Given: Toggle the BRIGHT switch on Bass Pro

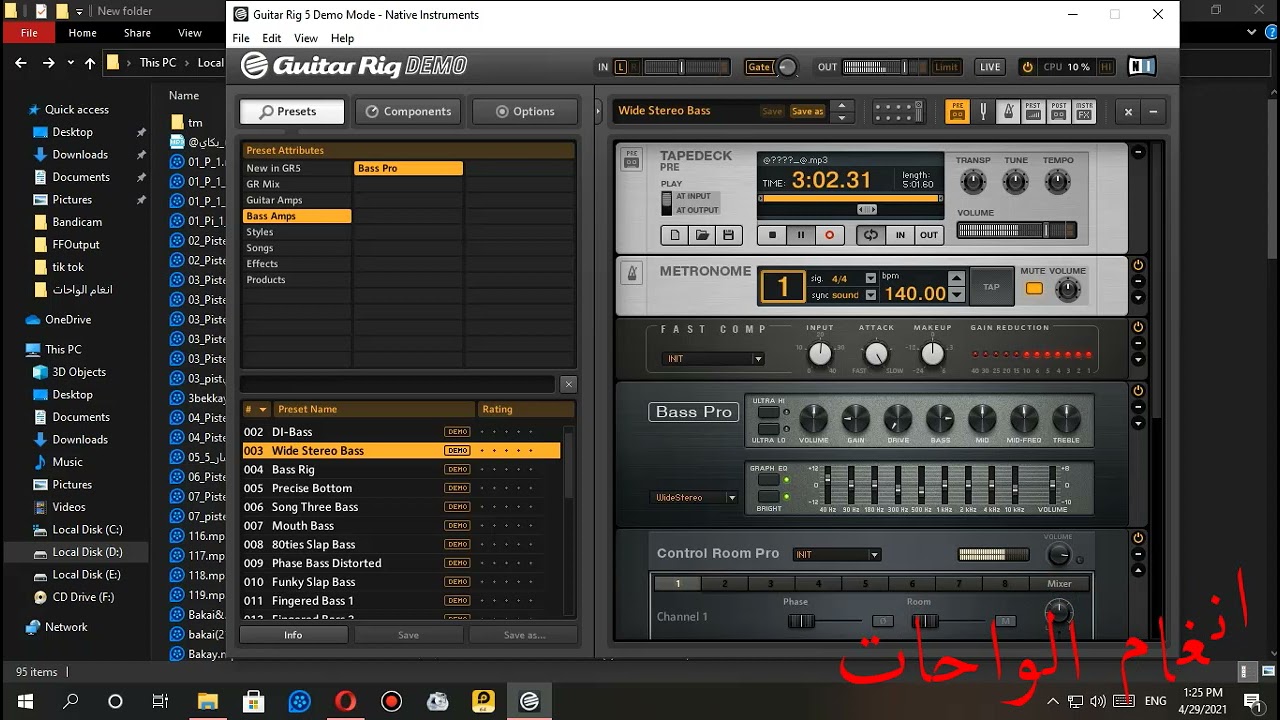Looking at the screenshot, I should 768,496.
